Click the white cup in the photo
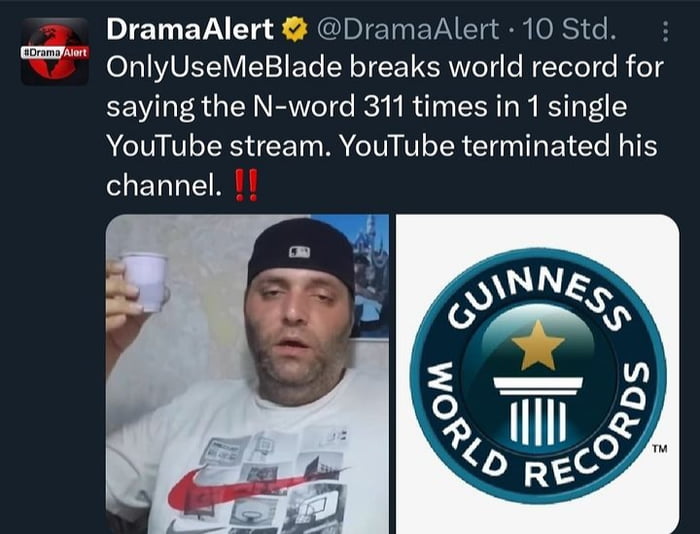The width and height of the screenshot is (700, 534). point(146,282)
